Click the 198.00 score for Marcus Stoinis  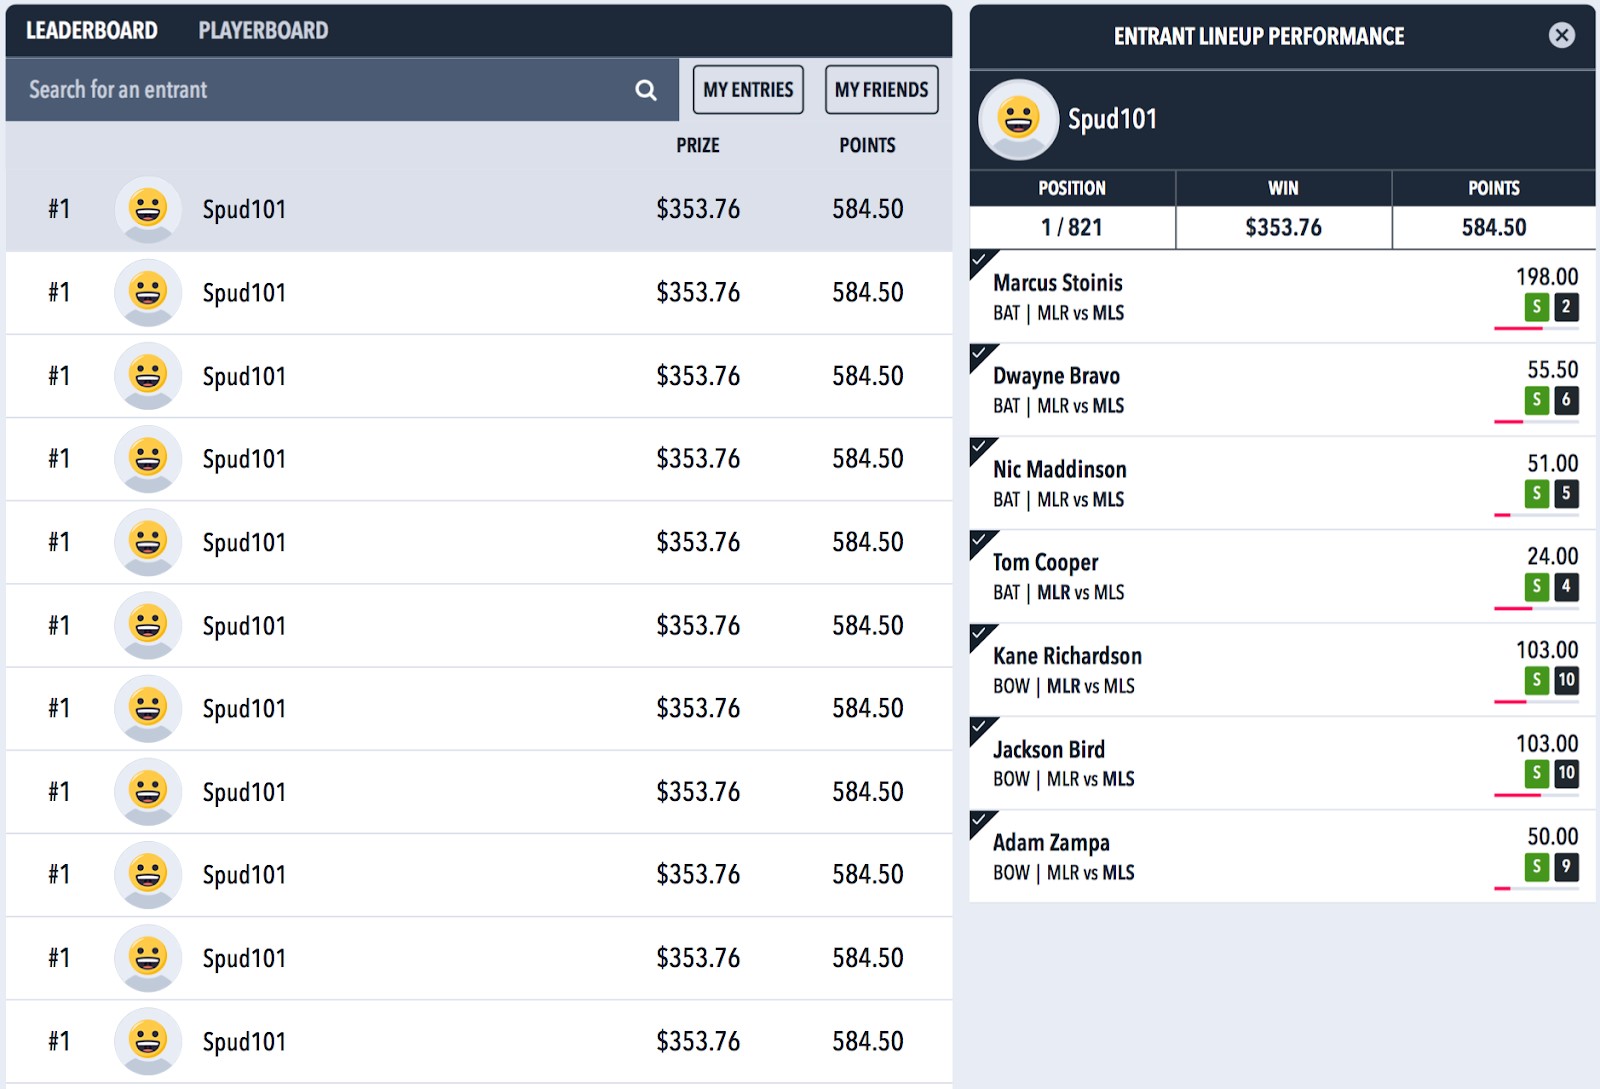point(1547,277)
